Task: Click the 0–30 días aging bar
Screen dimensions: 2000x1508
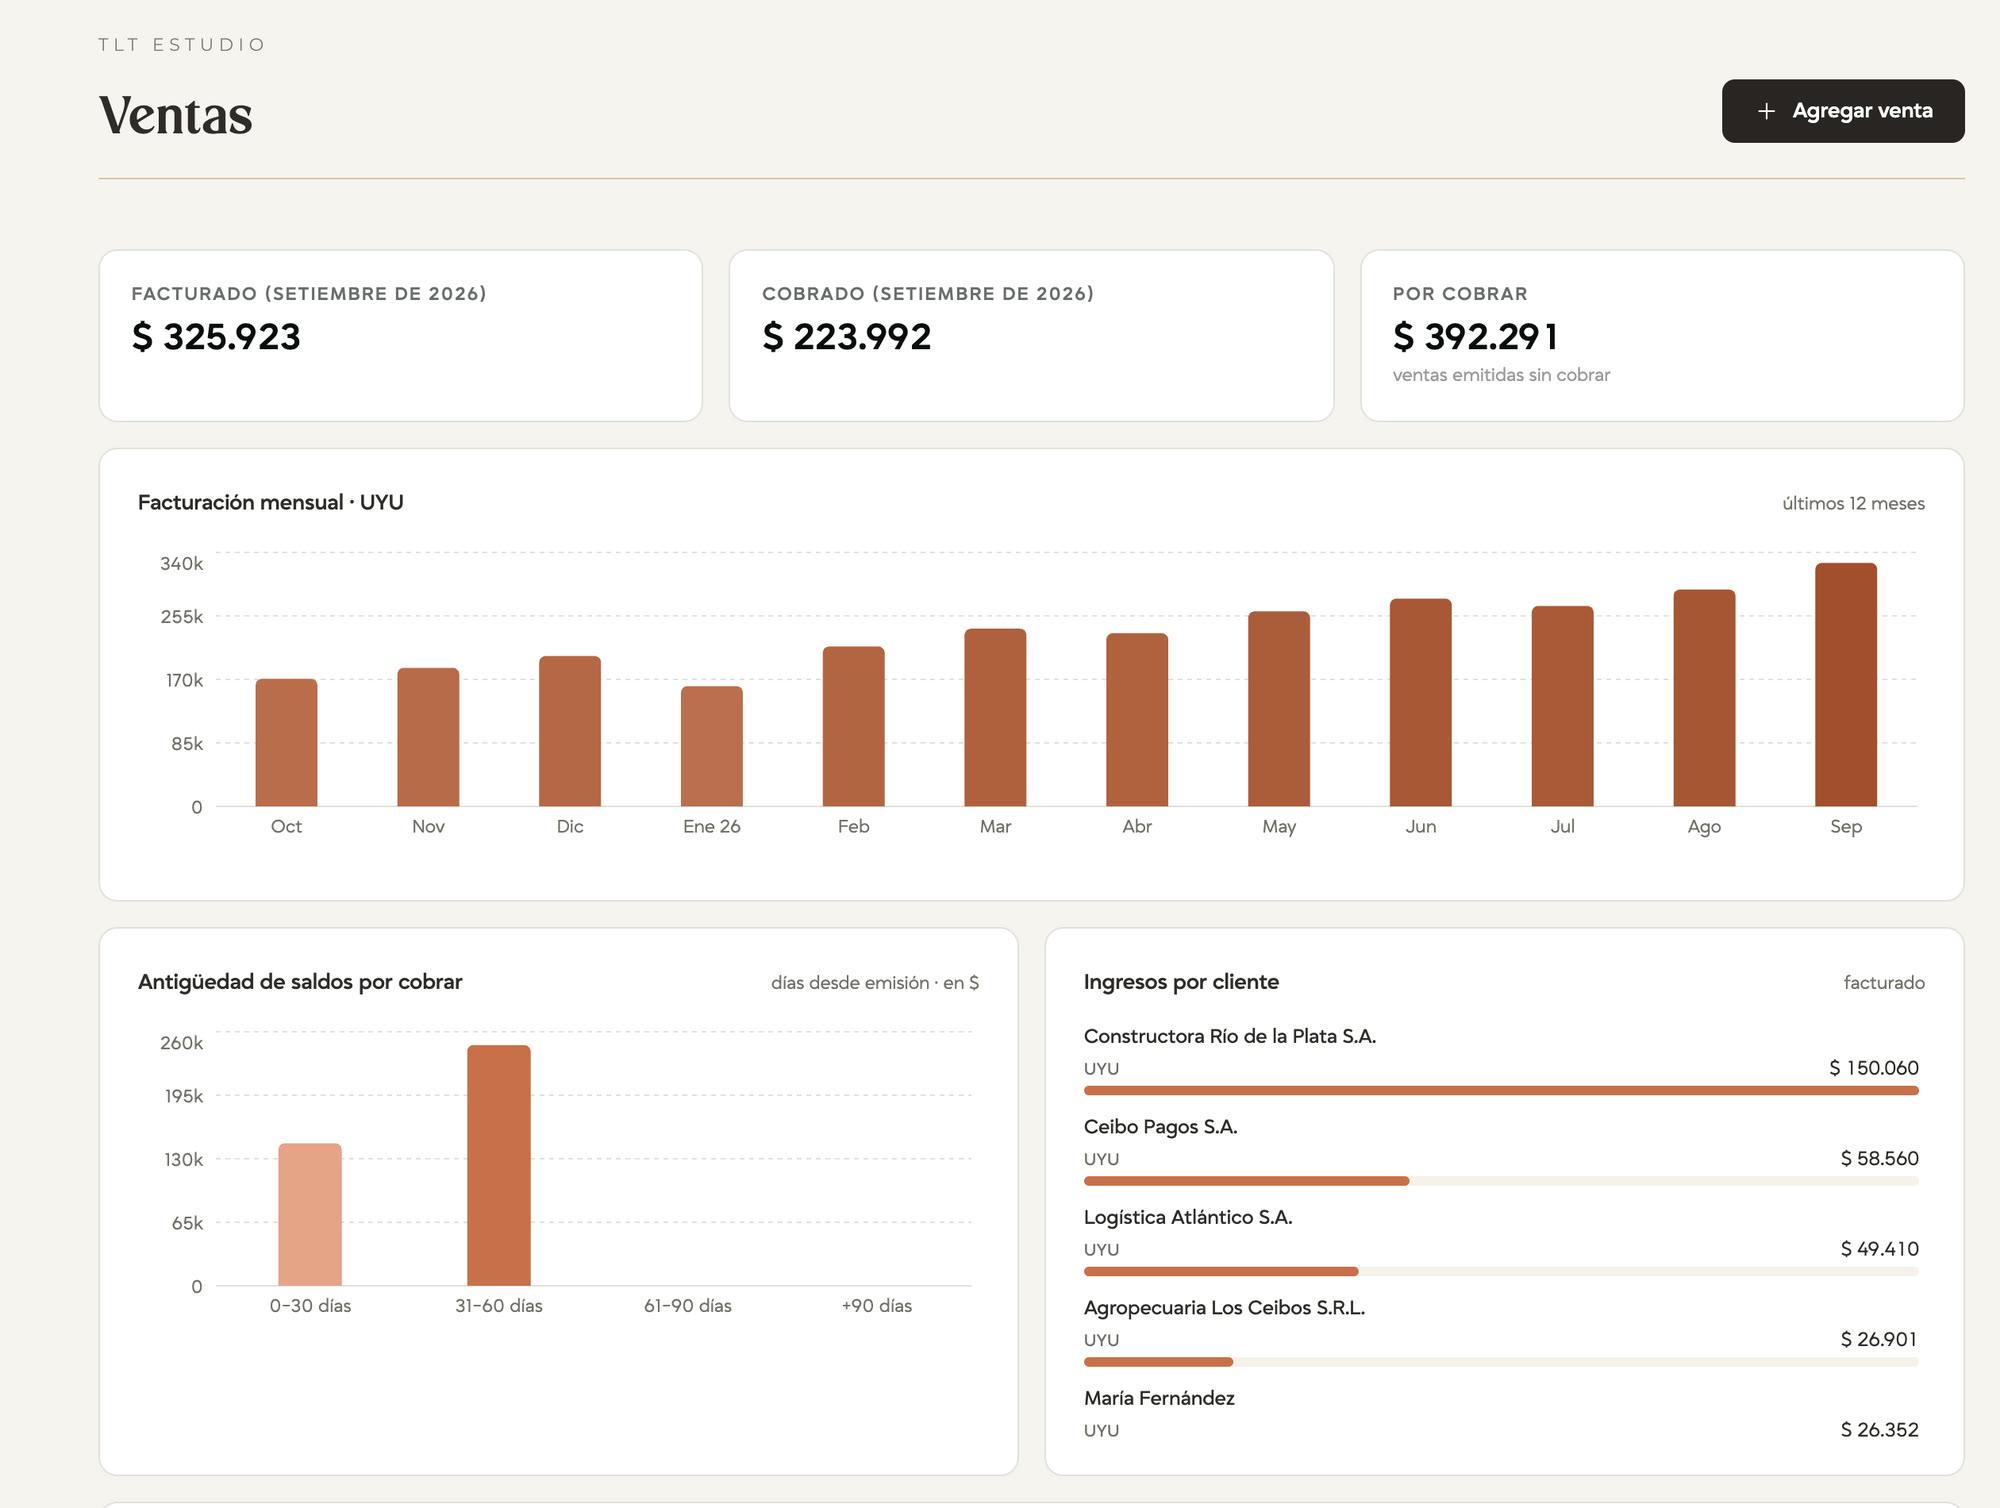Action: point(310,1214)
